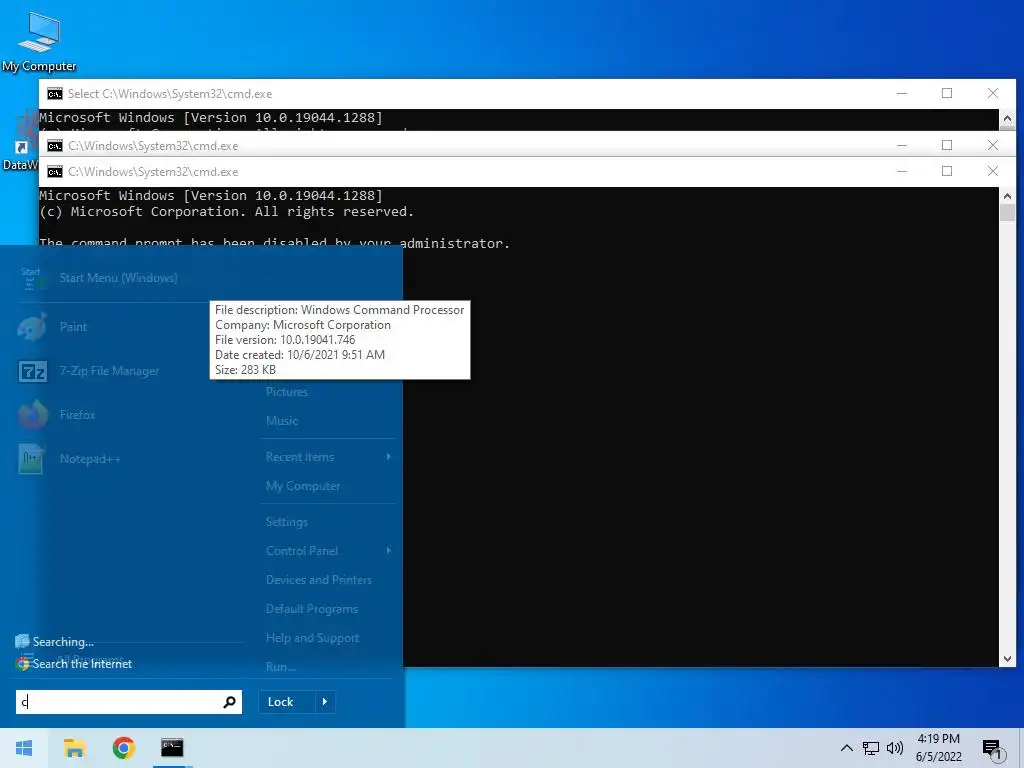Click scroll up arrow in 'Select' cmd window

click(x=1007, y=118)
